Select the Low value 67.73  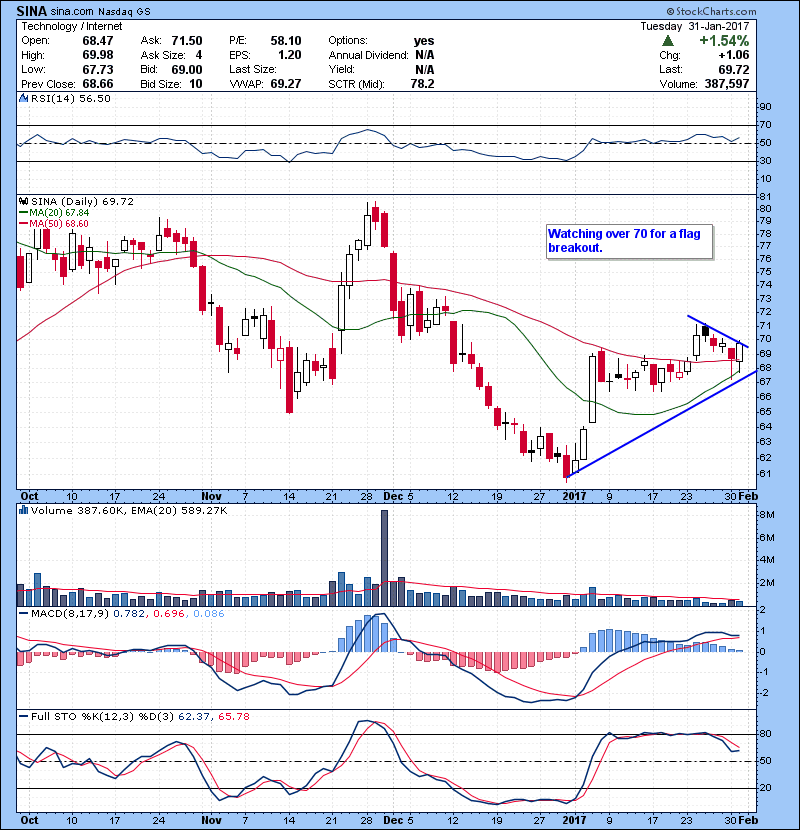click(98, 70)
